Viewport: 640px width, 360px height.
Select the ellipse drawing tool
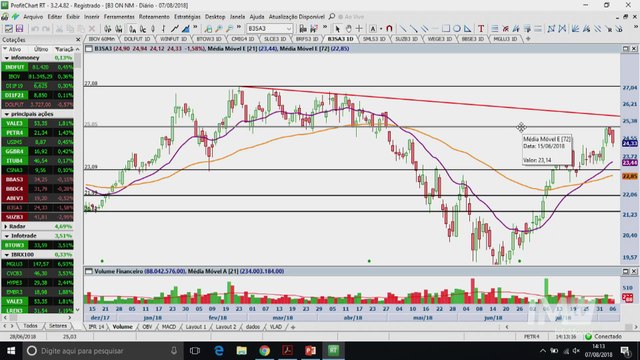(457, 29)
